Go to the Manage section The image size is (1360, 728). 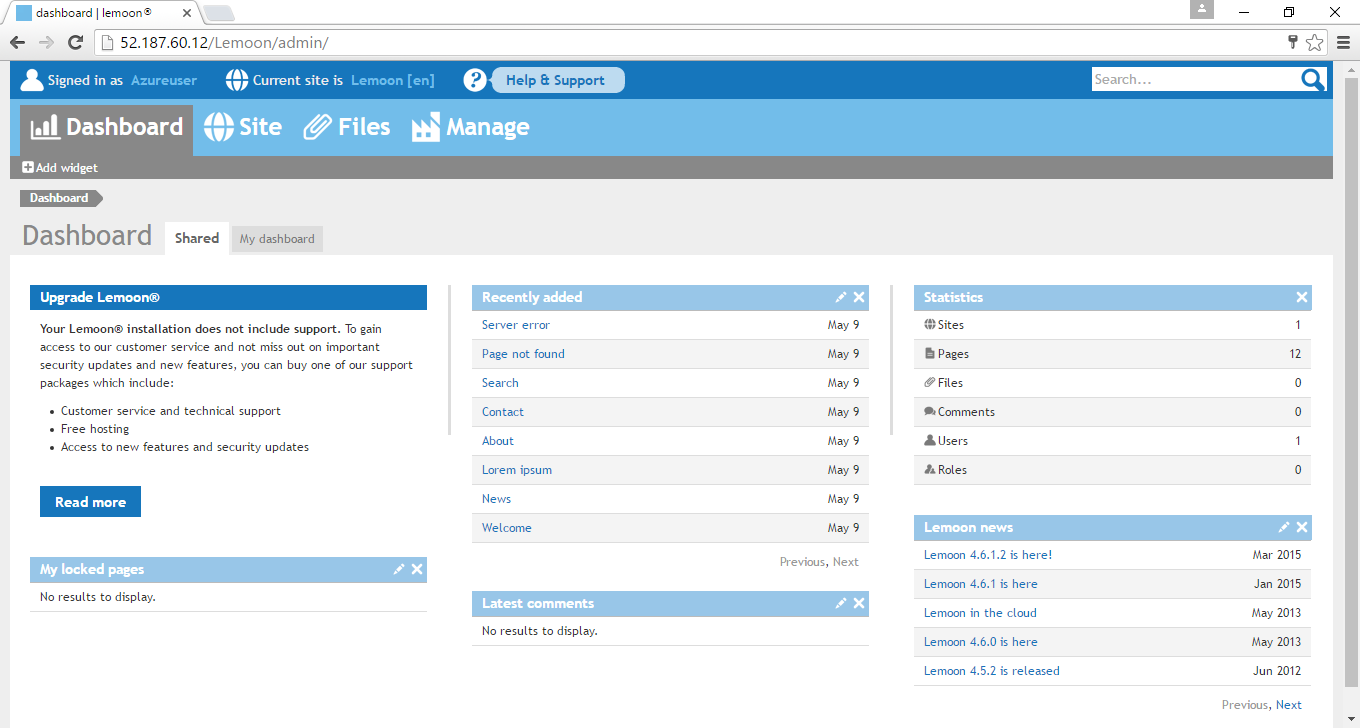point(470,127)
